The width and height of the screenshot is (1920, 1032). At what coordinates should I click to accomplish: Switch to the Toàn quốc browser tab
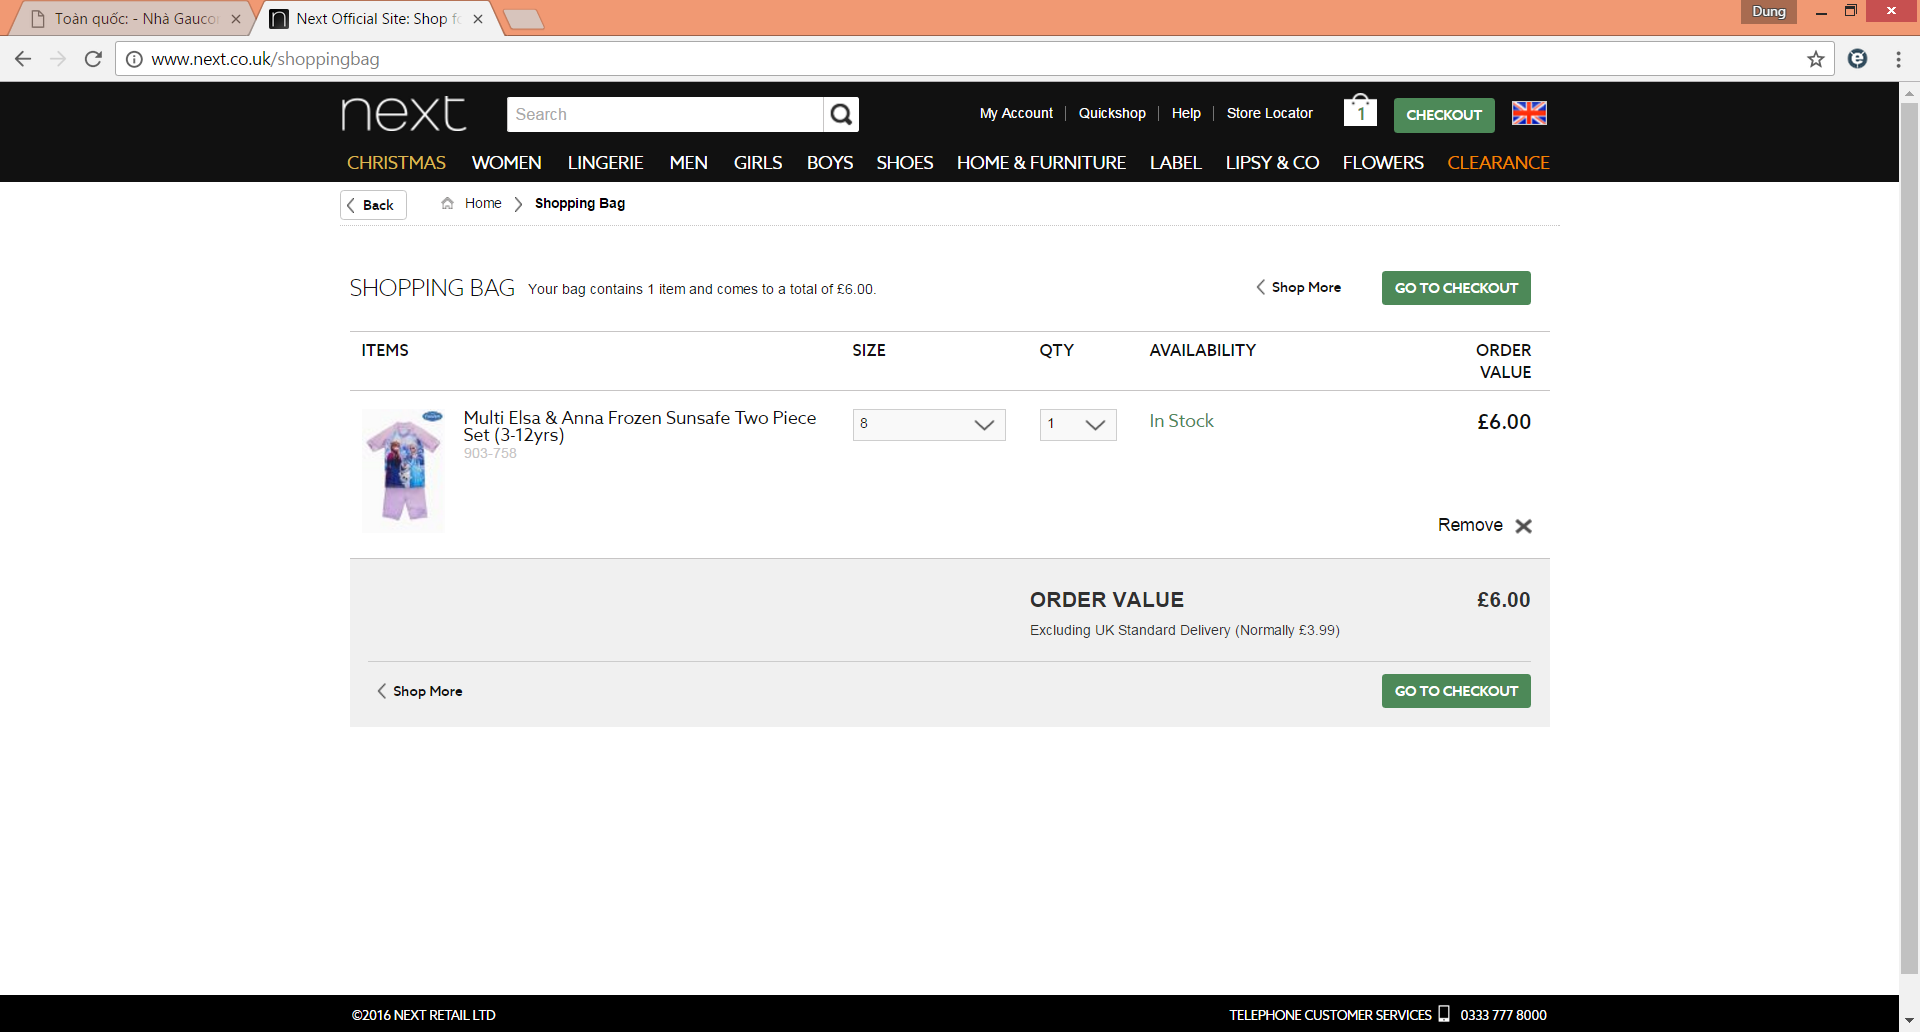click(x=135, y=19)
